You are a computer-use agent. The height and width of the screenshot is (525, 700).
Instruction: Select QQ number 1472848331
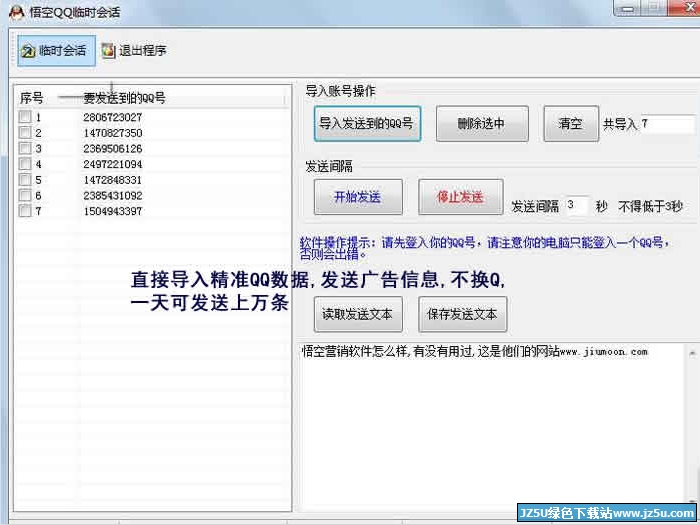click(x=112, y=180)
